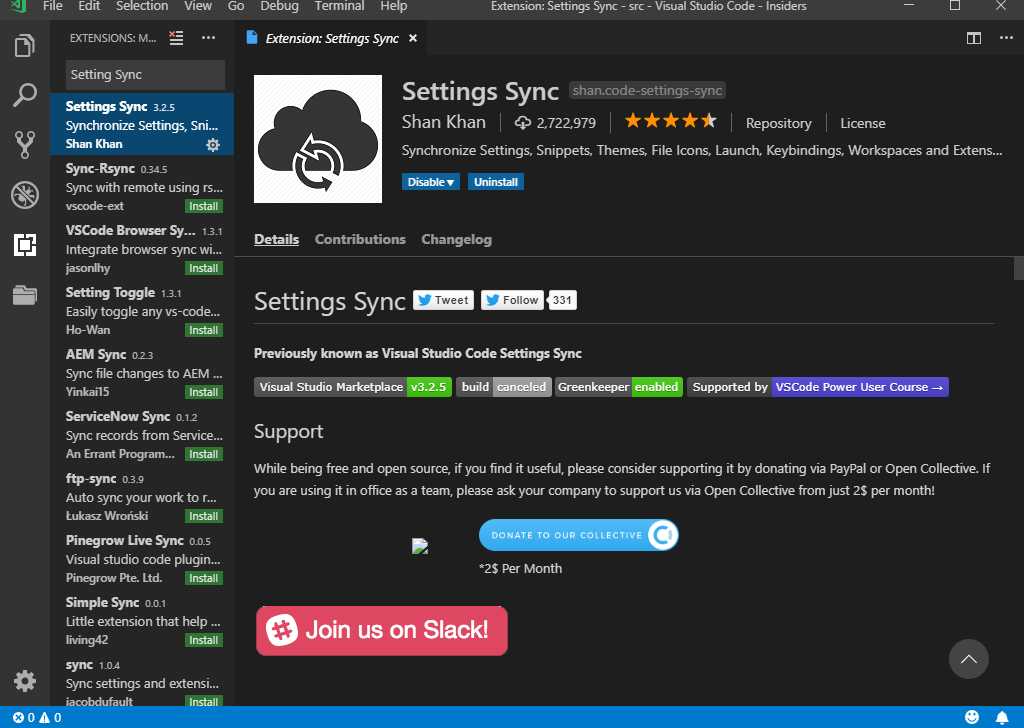Click the 2,722,979 download count
The width and height of the screenshot is (1024, 728).
[x=555, y=123]
